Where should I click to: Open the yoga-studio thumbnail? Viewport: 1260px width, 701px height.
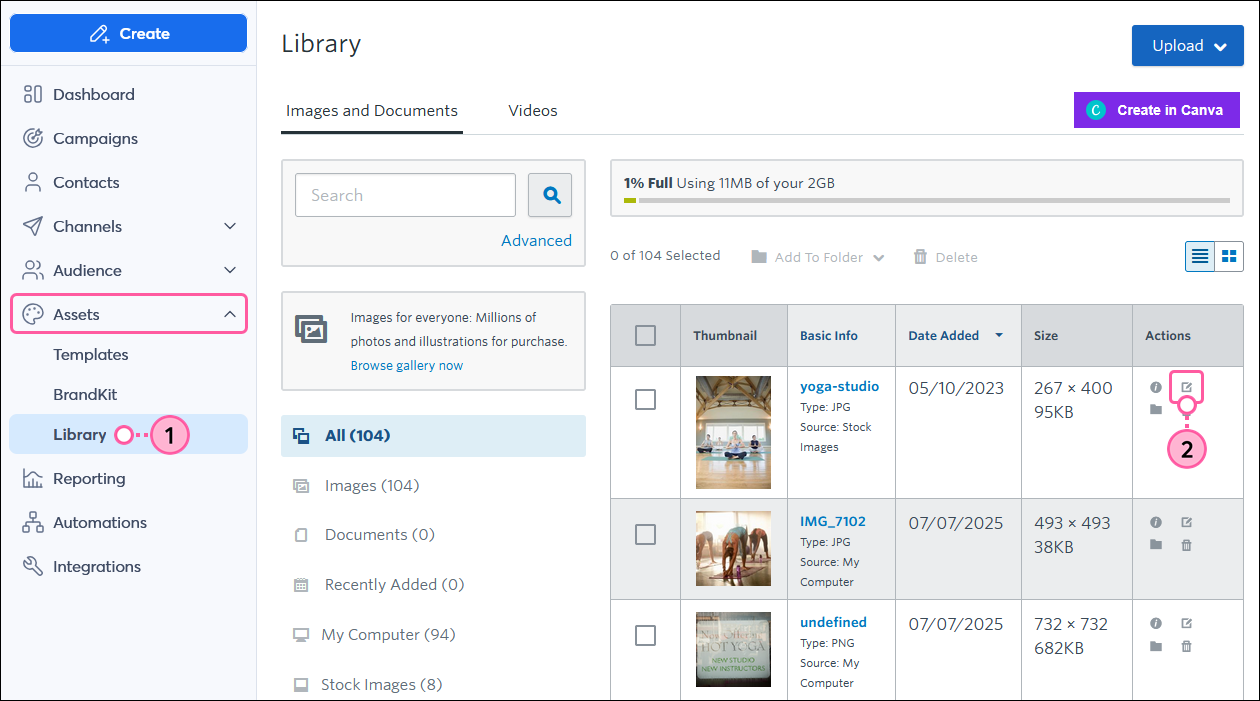point(733,432)
